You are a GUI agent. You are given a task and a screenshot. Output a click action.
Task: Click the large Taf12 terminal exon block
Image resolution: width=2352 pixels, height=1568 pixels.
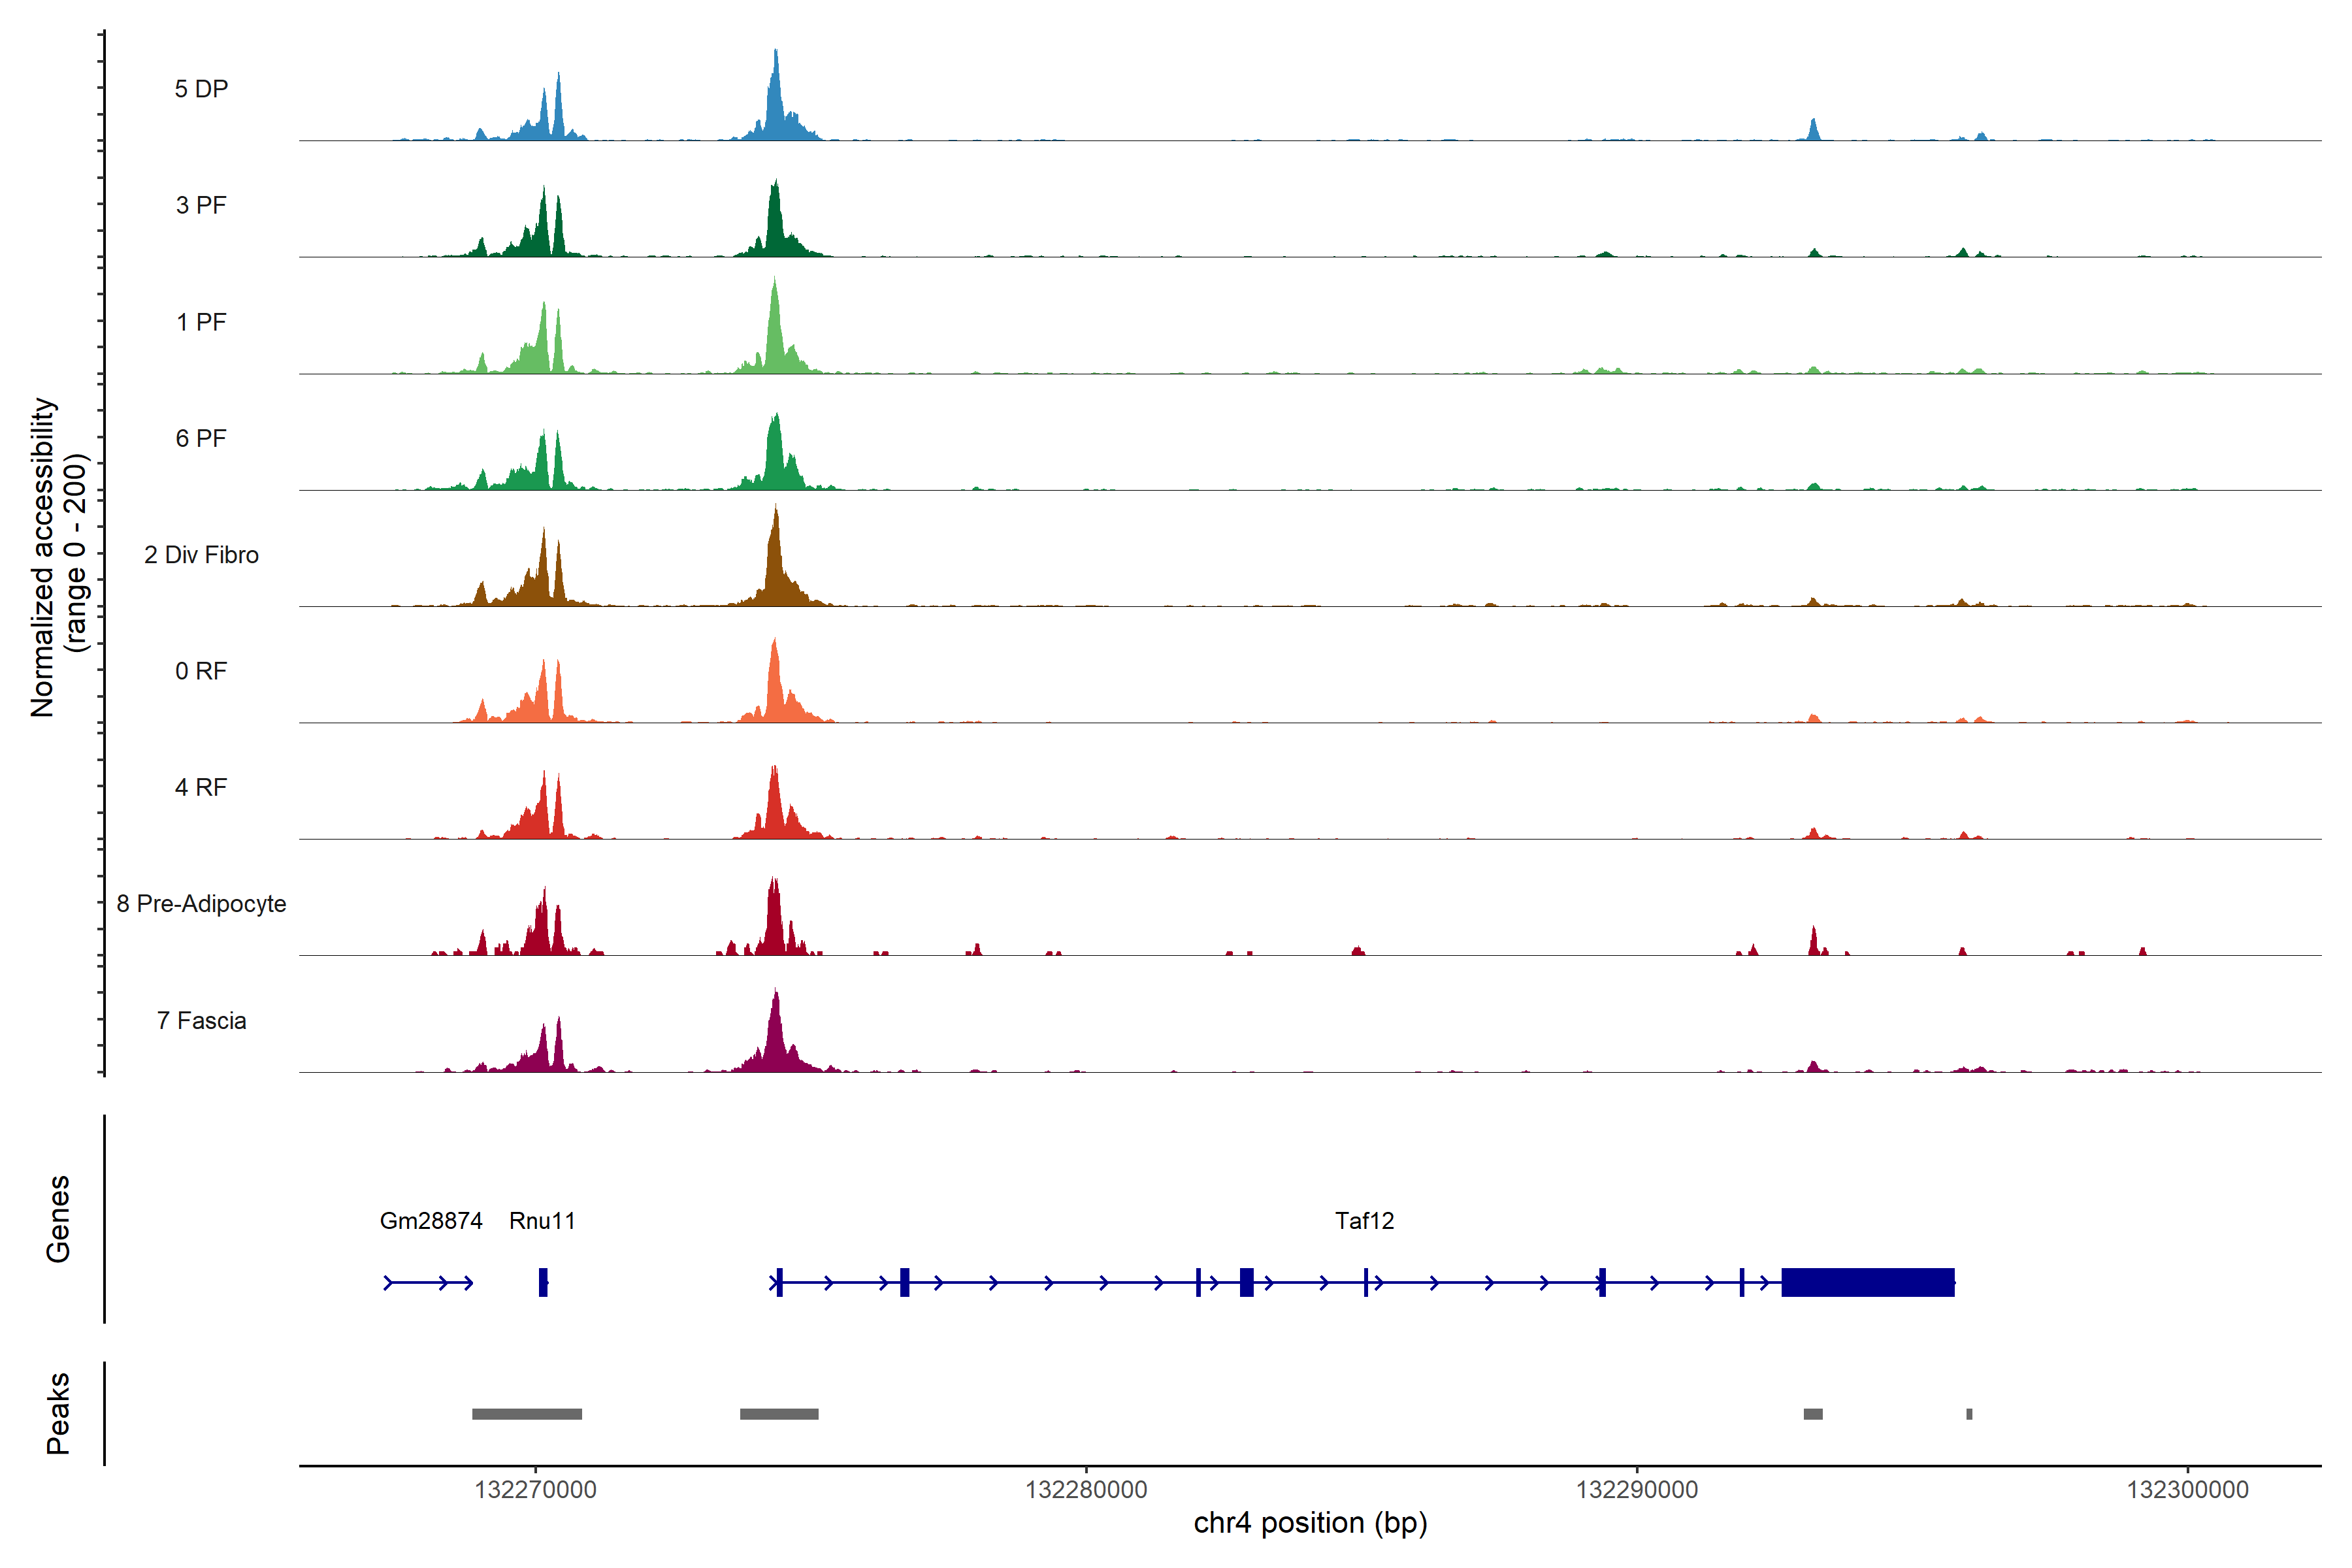pos(1867,1282)
